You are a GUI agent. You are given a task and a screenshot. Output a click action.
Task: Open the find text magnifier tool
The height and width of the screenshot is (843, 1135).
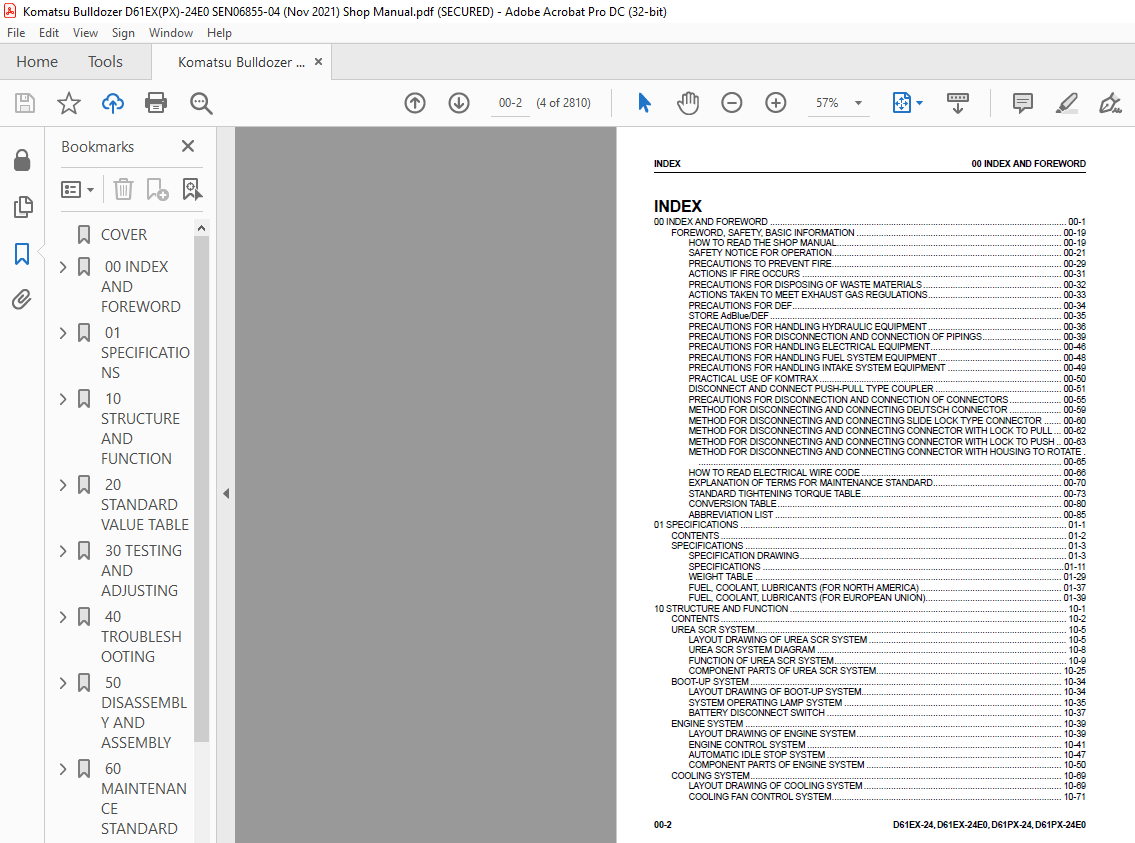click(x=201, y=103)
